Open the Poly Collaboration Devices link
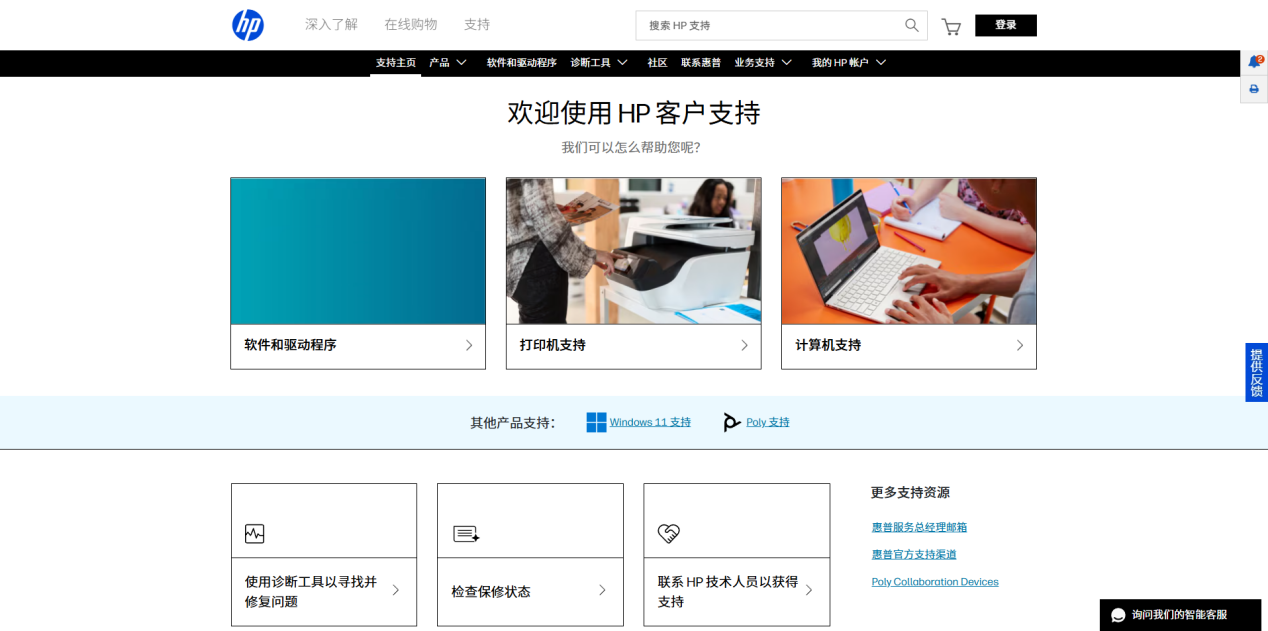The width and height of the screenshot is (1268, 631). tap(935, 582)
